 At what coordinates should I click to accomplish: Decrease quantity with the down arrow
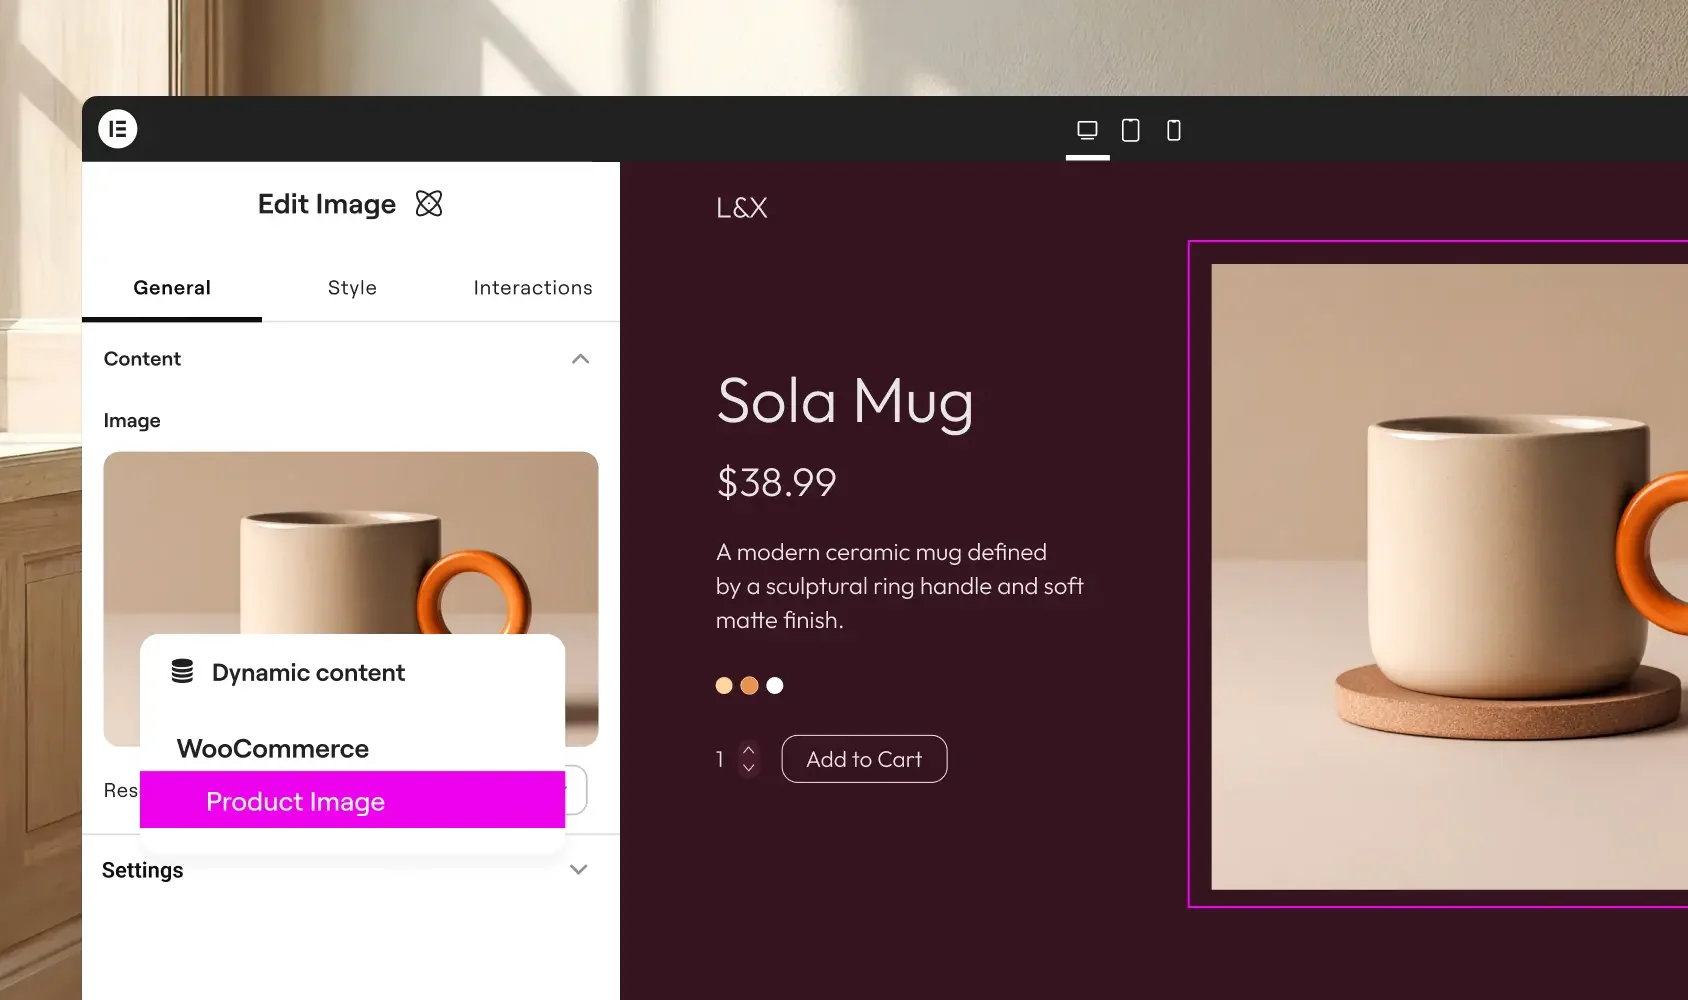749,768
